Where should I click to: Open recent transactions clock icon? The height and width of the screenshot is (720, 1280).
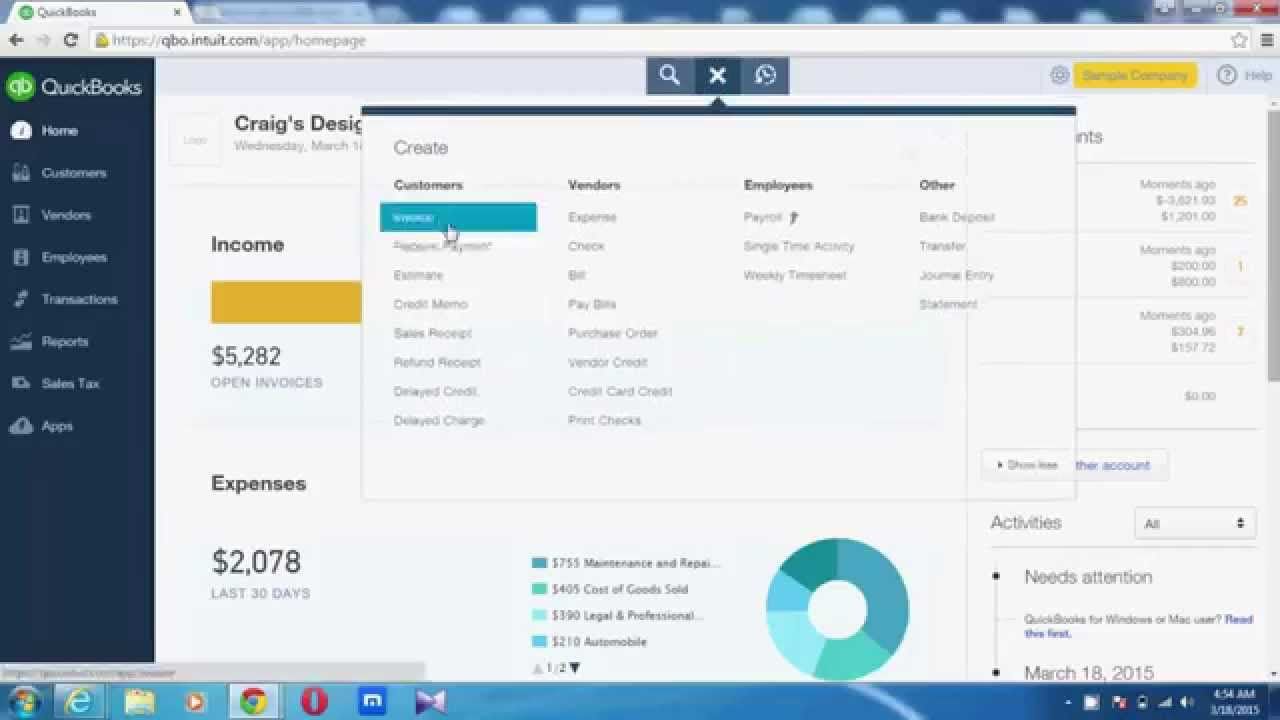click(x=765, y=75)
